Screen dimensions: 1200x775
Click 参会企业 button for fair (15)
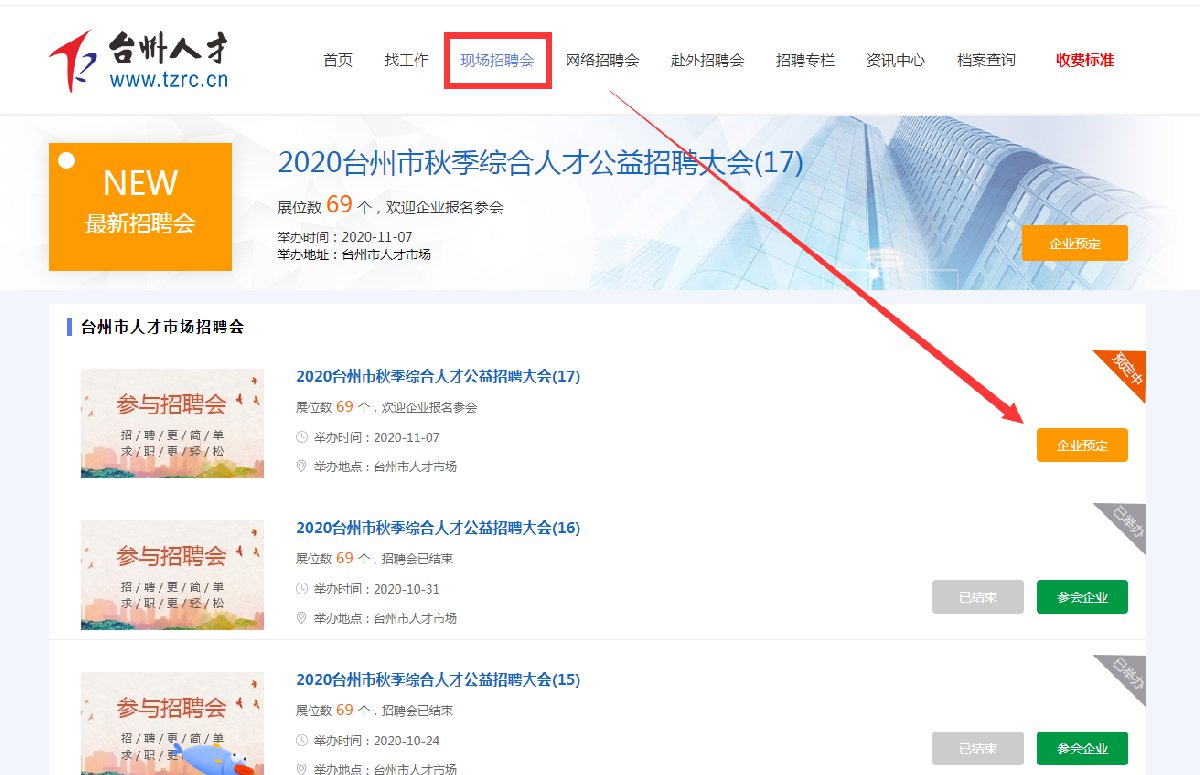coord(1082,749)
